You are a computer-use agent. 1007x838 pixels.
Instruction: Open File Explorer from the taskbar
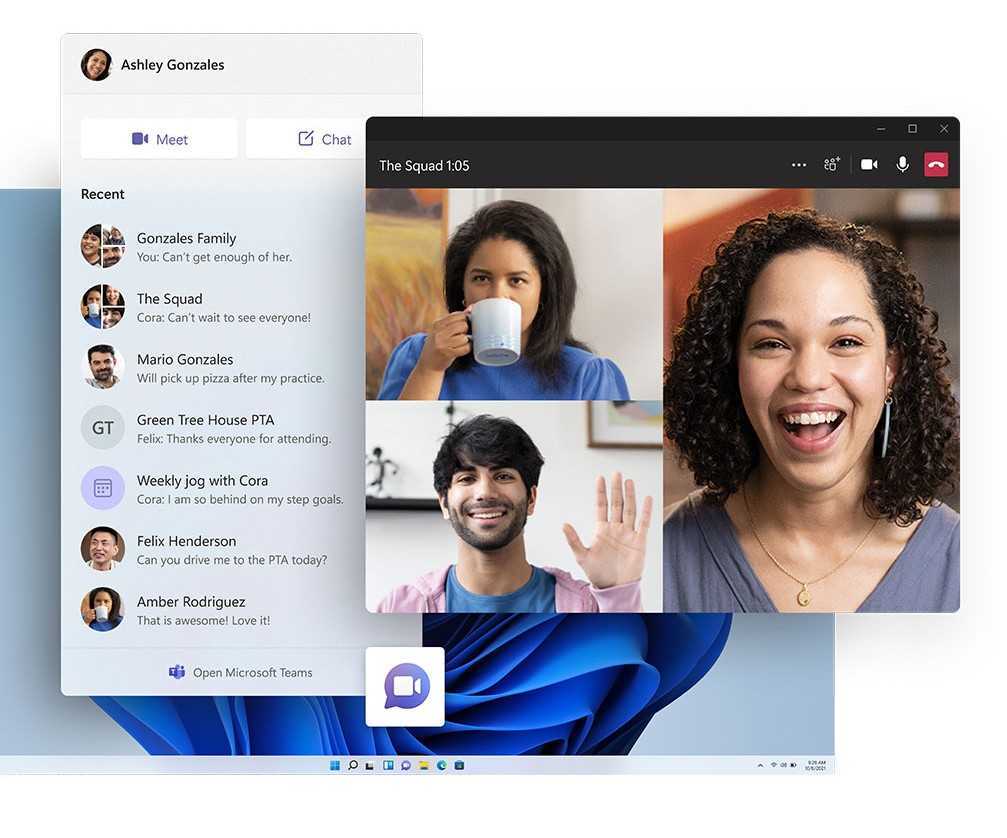[424, 766]
